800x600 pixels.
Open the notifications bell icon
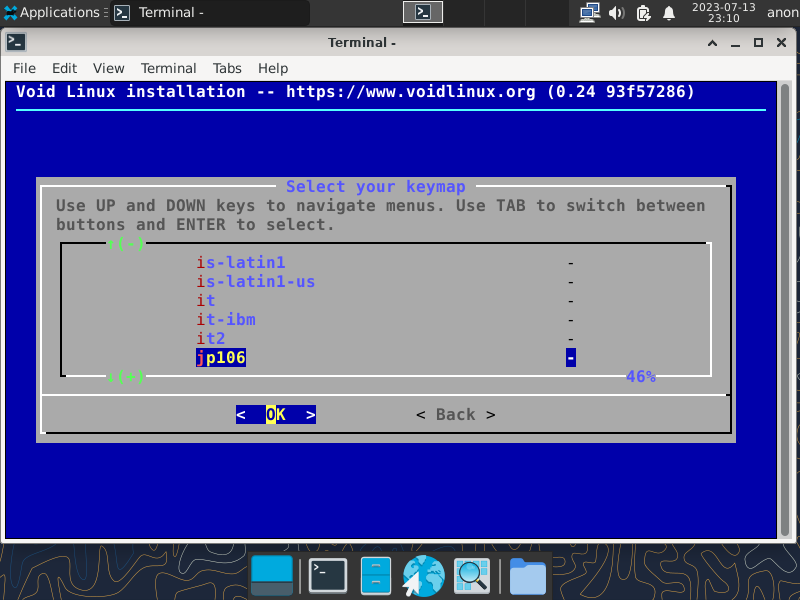(x=668, y=13)
